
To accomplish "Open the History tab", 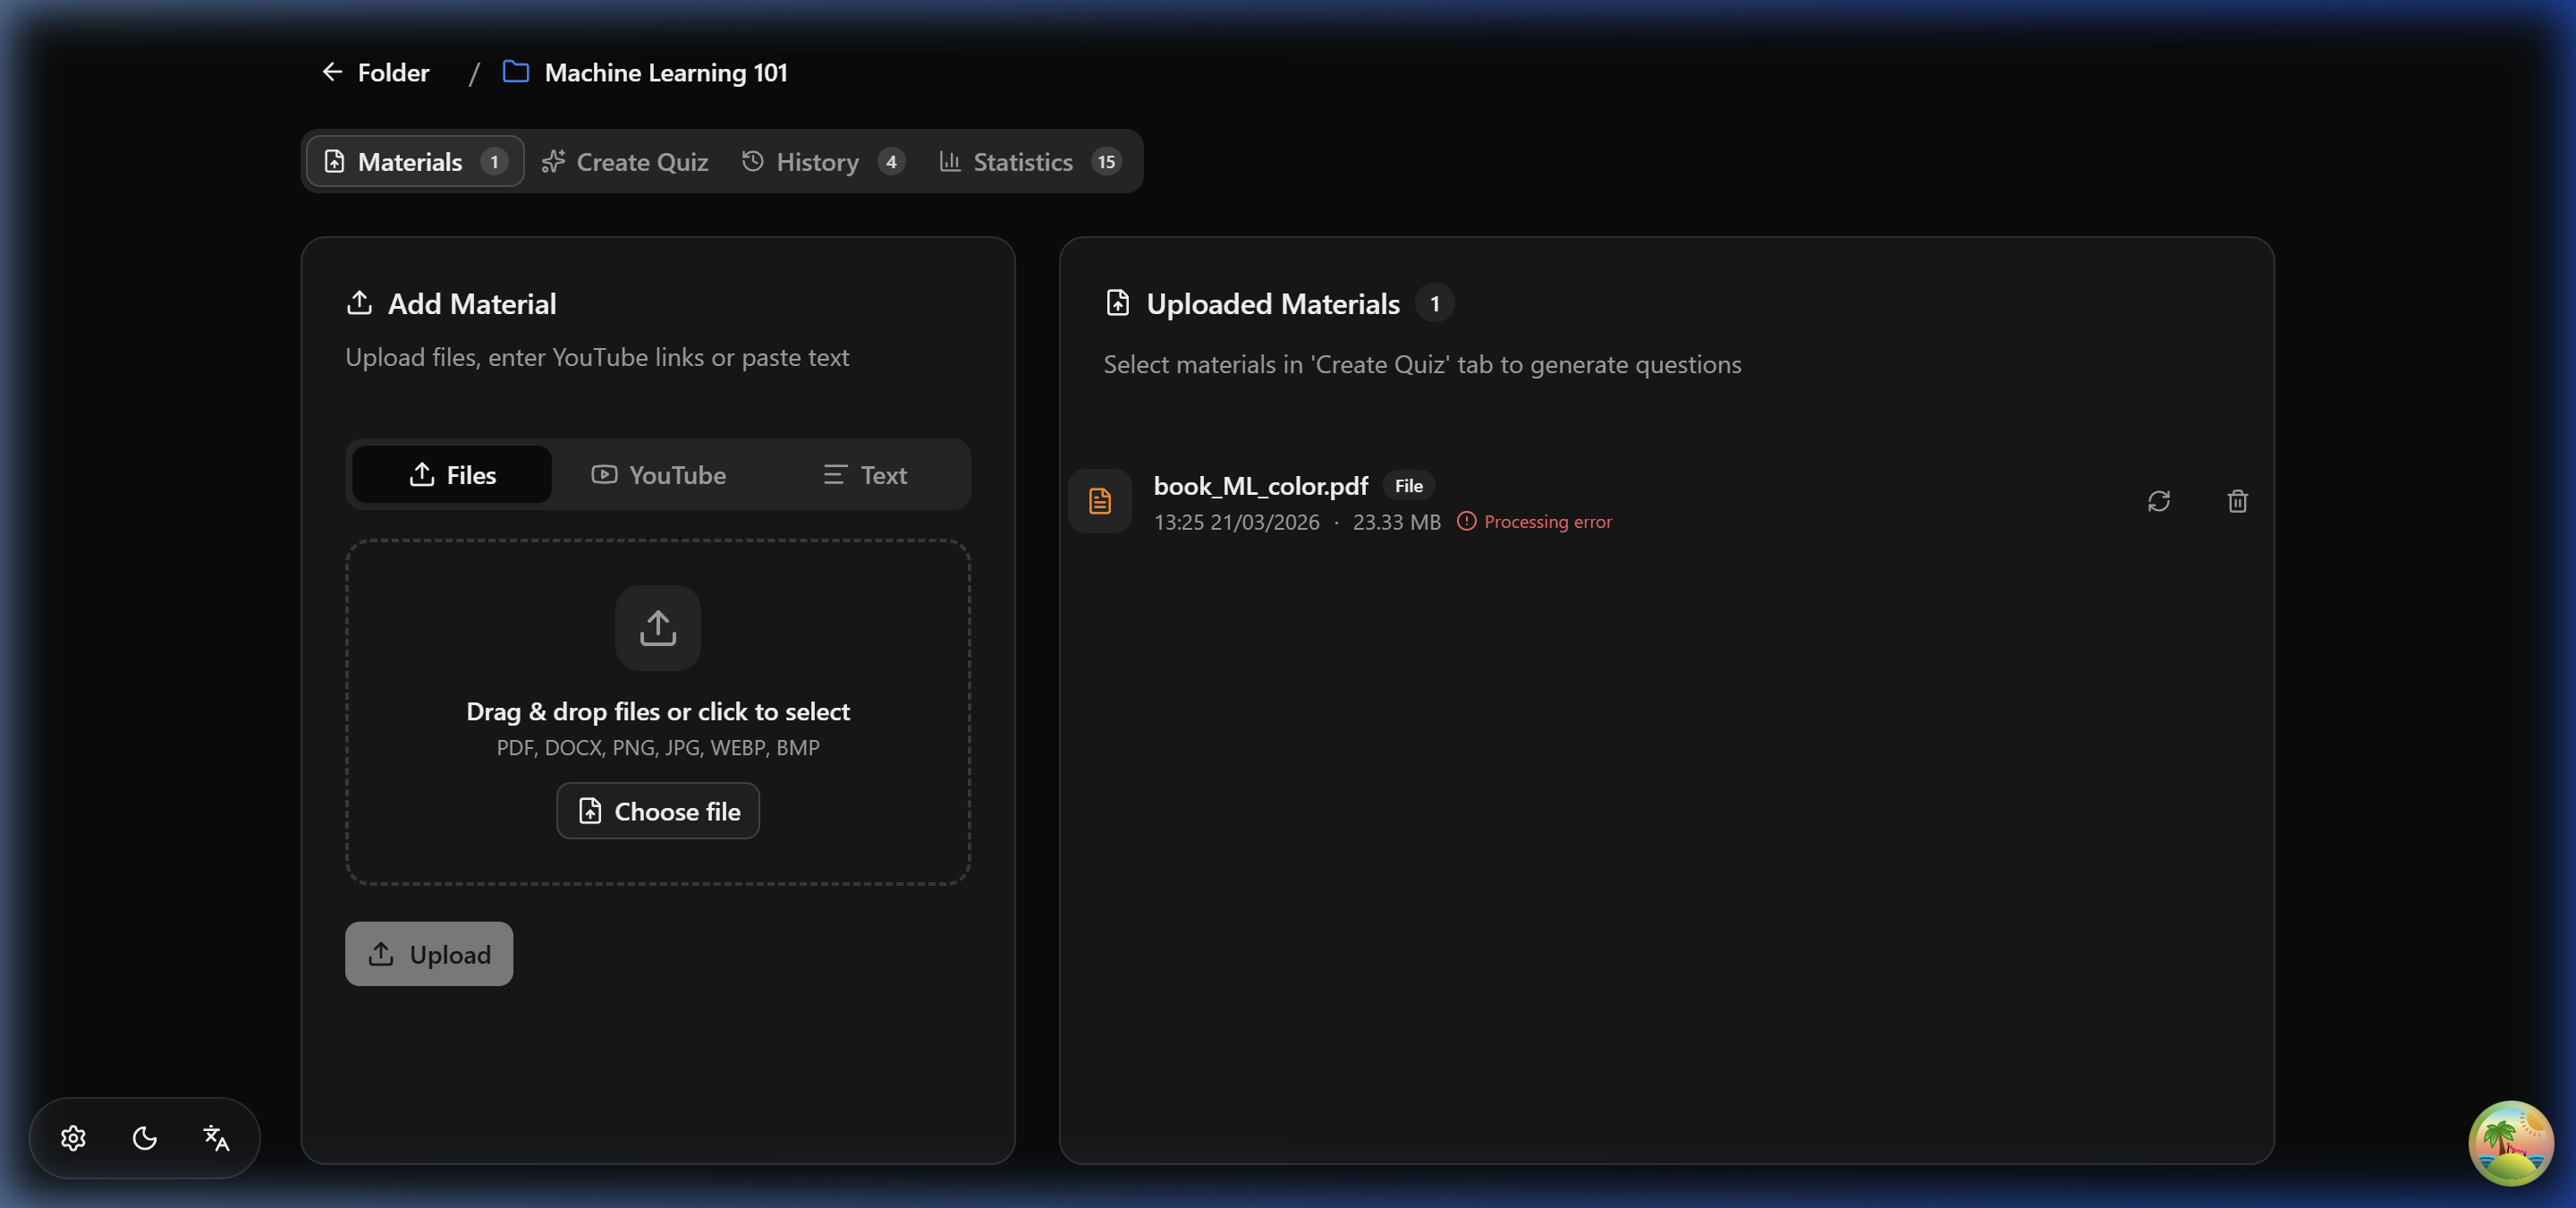I will pos(817,161).
